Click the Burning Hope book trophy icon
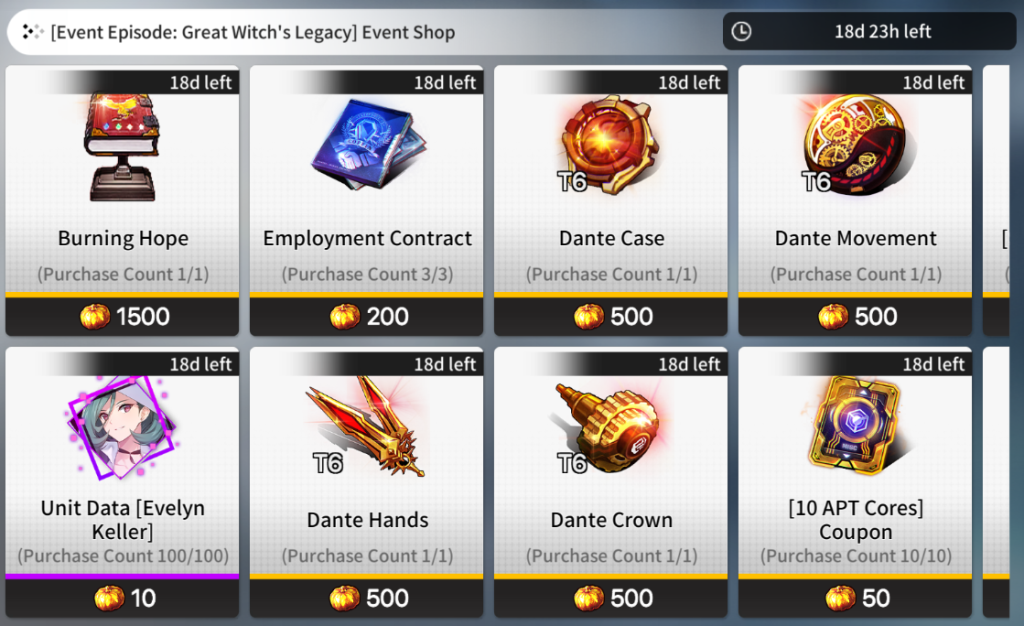This screenshot has width=1024, height=626. coord(122,146)
